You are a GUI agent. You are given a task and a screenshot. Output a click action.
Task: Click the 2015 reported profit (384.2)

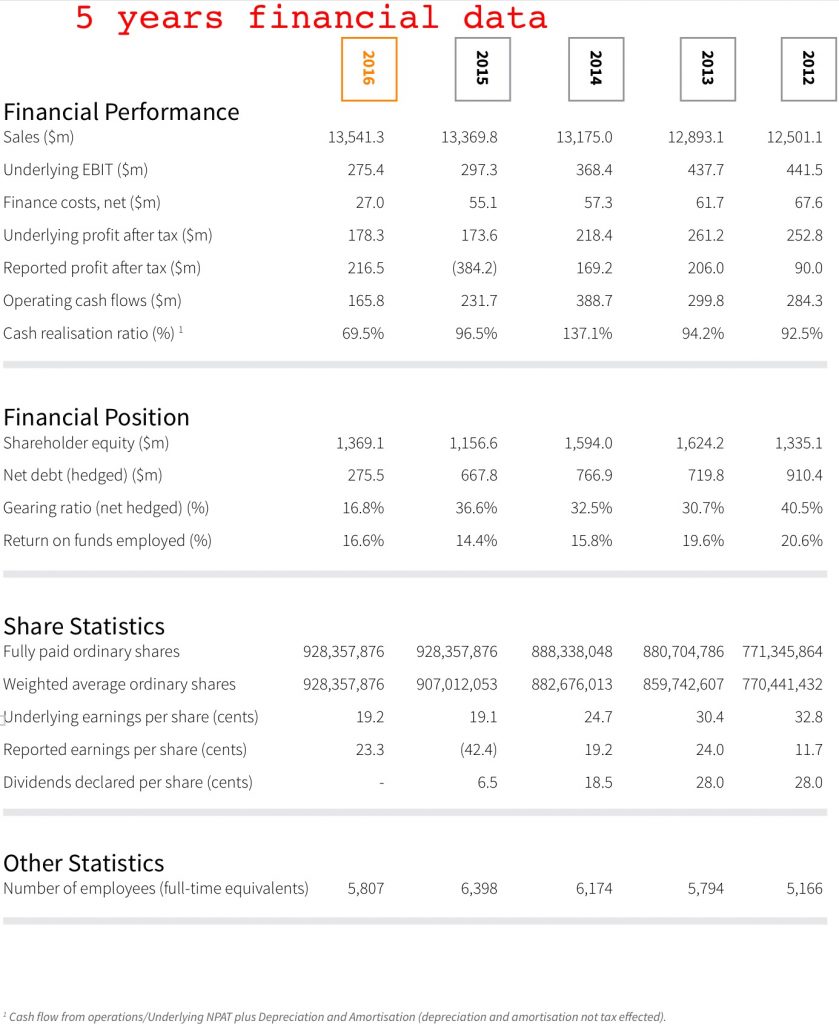click(475, 268)
